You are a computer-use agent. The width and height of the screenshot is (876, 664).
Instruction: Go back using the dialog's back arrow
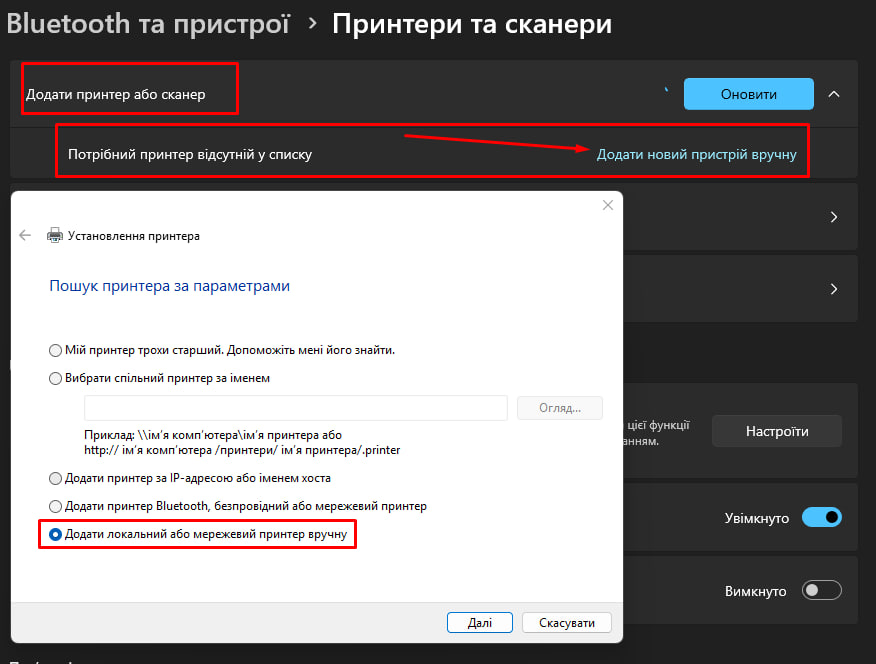26,236
